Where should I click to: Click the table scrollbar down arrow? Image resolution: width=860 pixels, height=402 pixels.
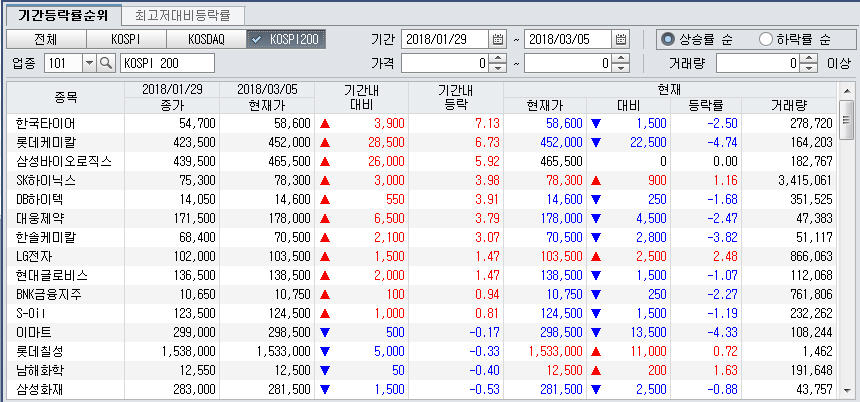[846, 390]
